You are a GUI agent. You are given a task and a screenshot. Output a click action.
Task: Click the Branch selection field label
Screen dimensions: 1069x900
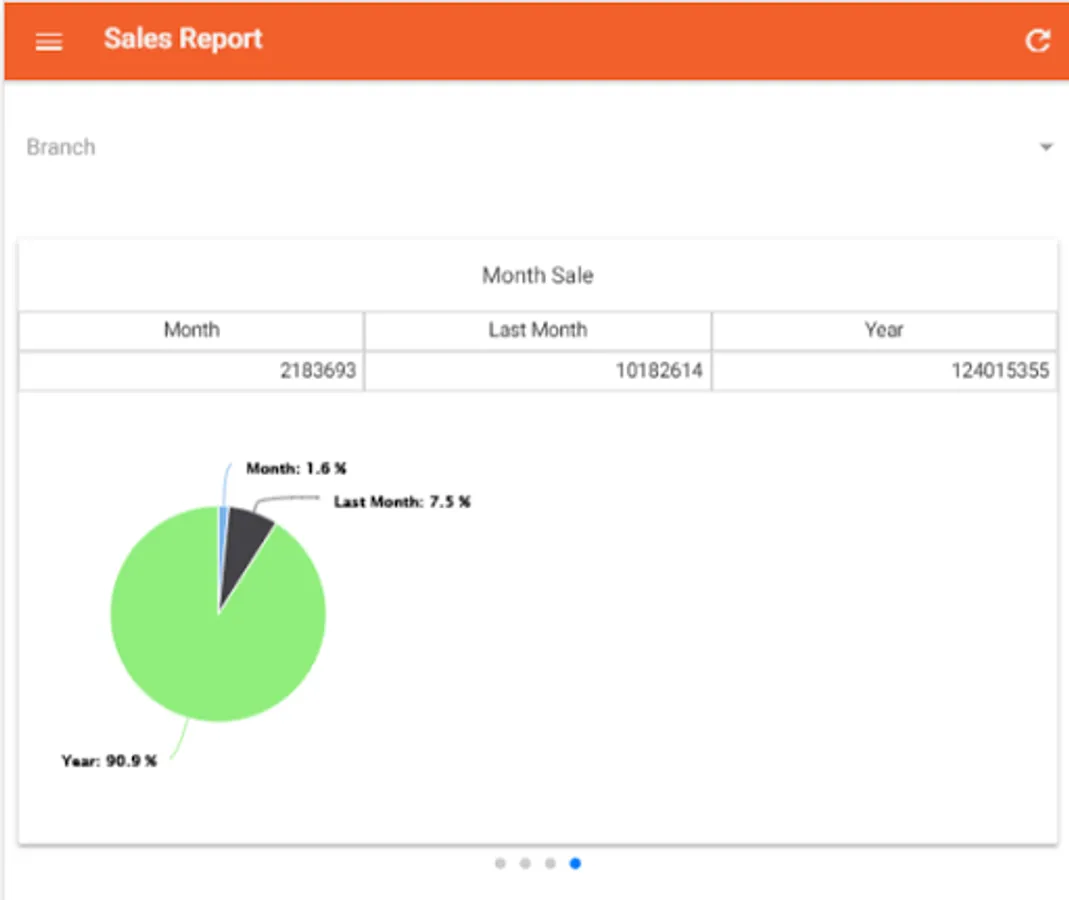tap(61, 147)
